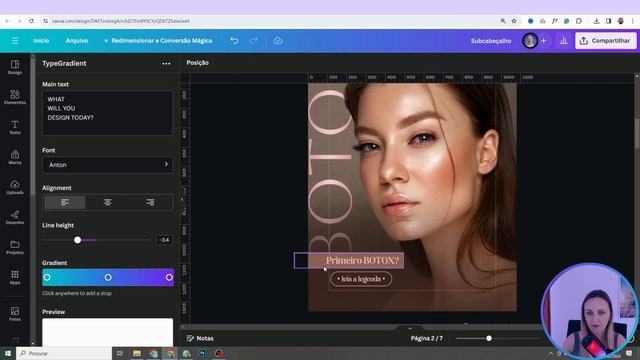Select right text alignment
This screenshot has height=360, width=640.
pyautogui.click(x=150, y=202)
